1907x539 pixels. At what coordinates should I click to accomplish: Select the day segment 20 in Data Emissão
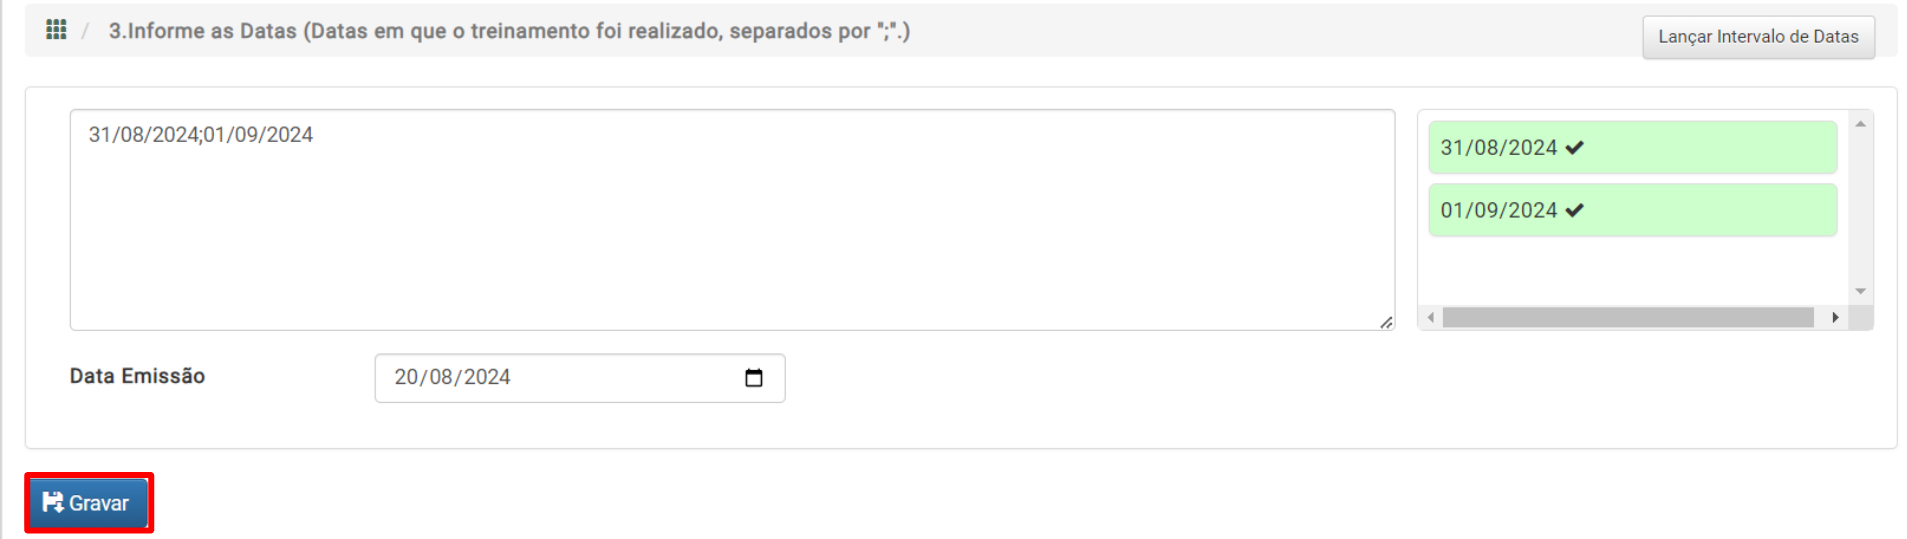coord(406,378)
